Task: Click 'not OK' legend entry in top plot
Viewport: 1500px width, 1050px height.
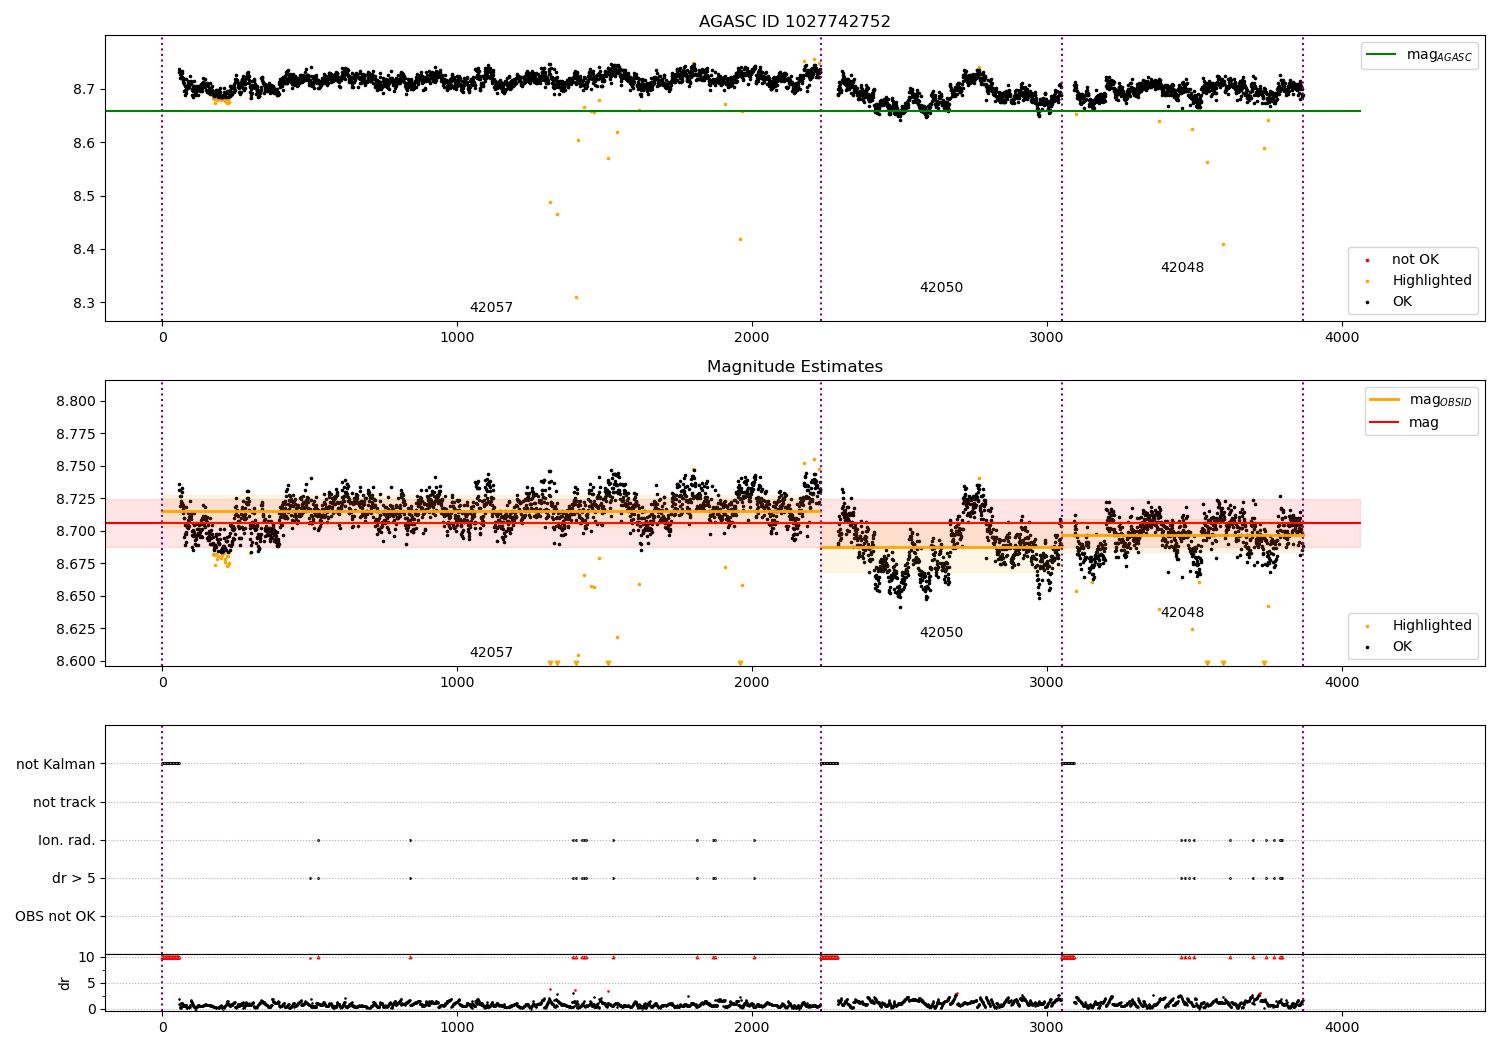Action: (x=1415, y=260)
